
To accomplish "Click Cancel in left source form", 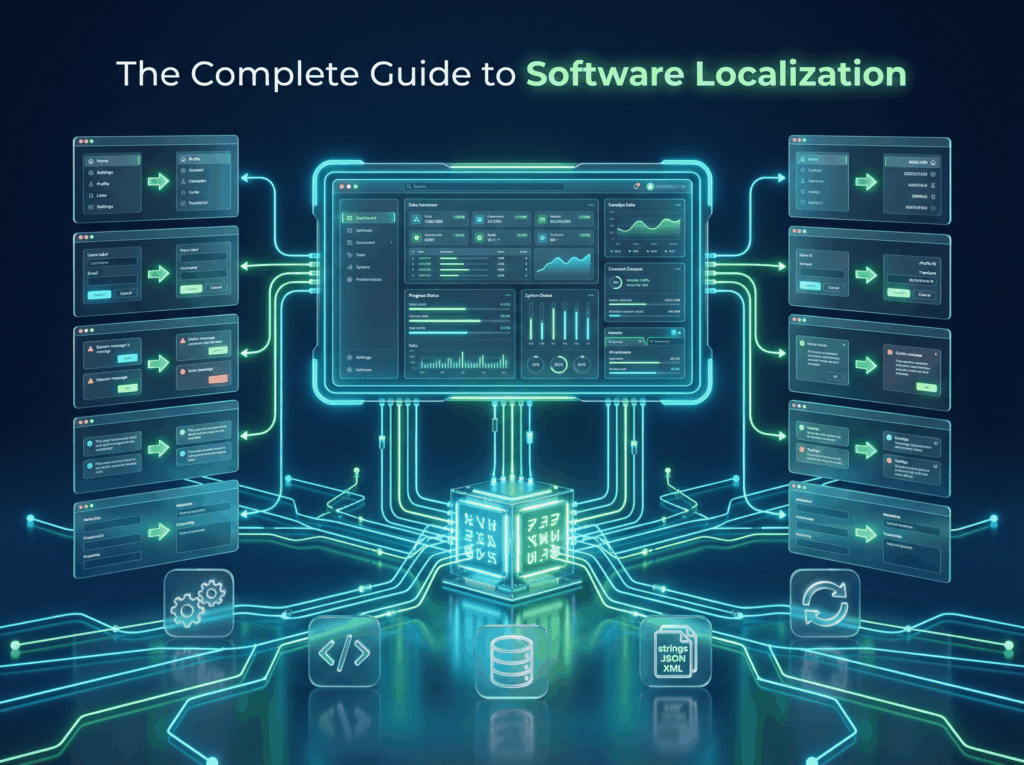I will point(125,293).
